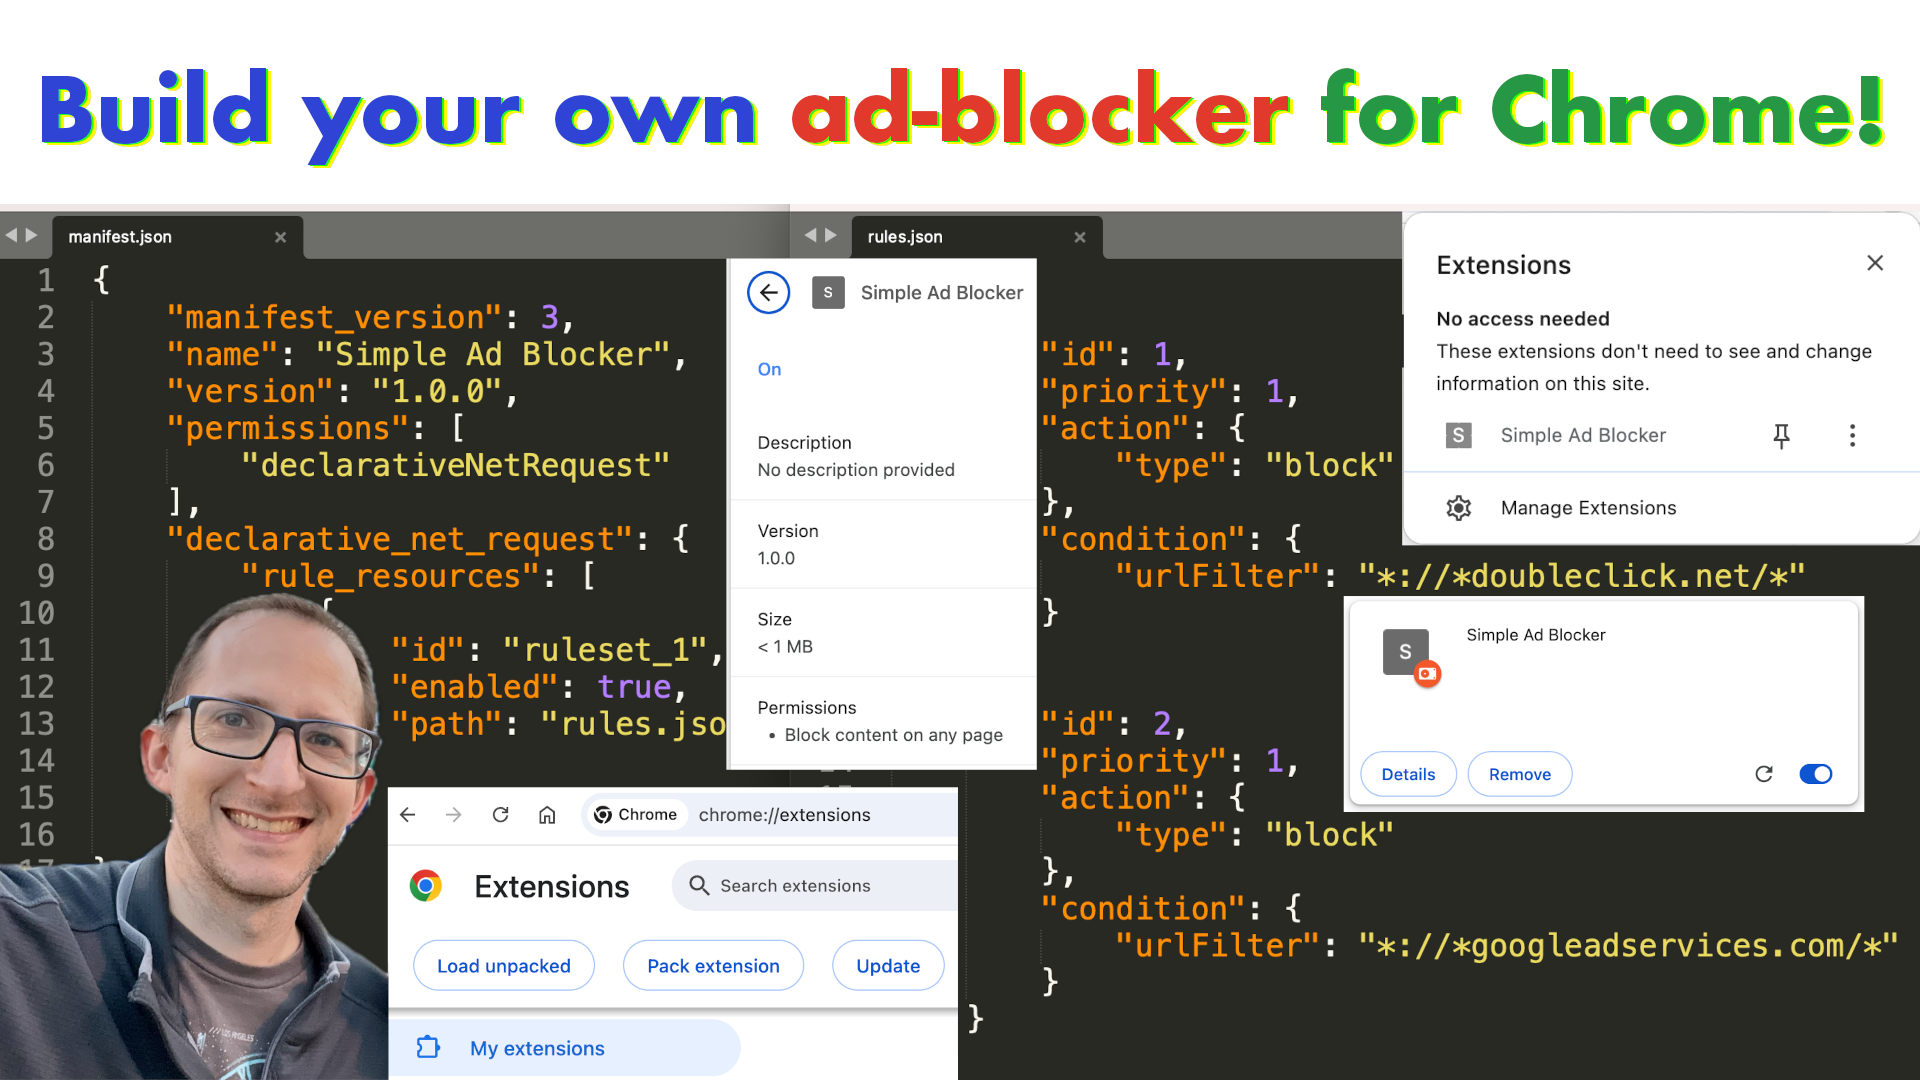
Task: Switch to the manifest.json tab
Action: [120, 237]
